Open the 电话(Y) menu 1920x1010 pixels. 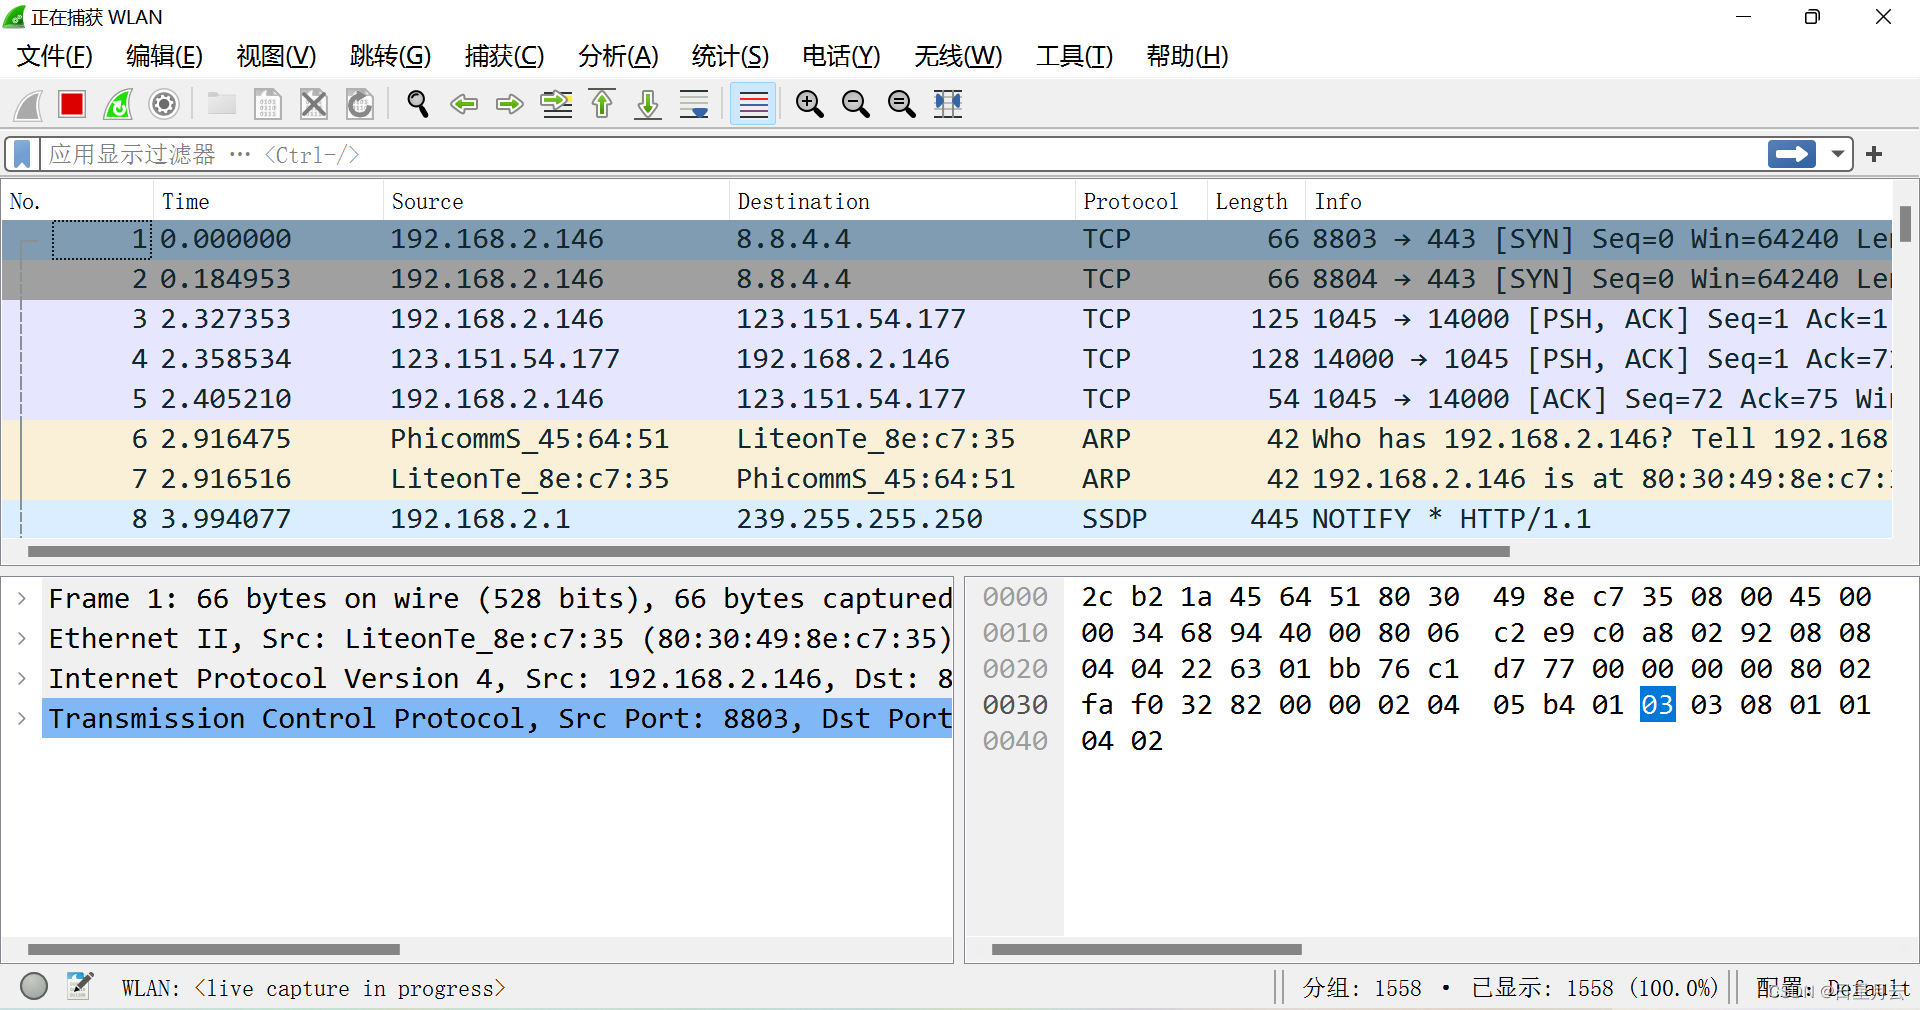coord(841,56)
